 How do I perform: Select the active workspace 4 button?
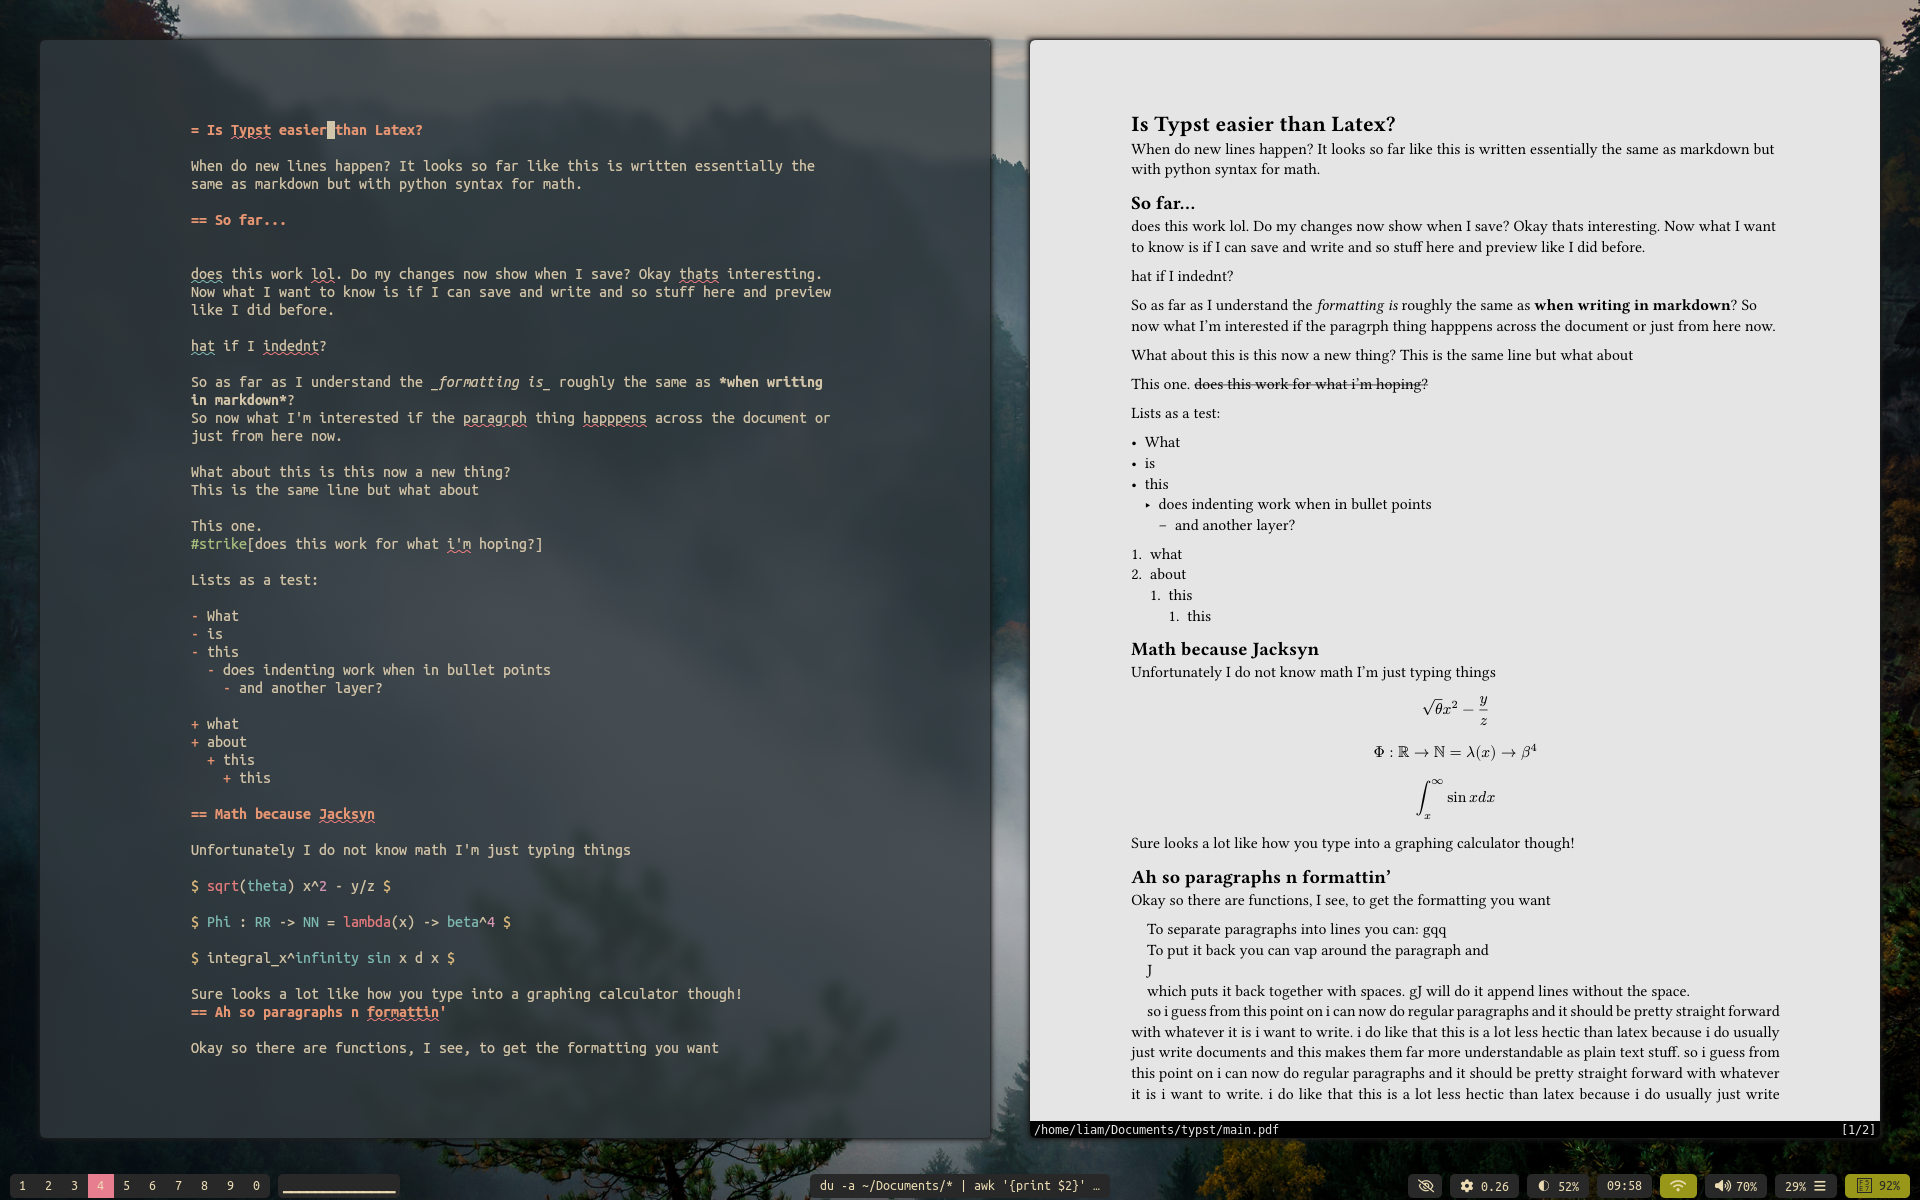tap(100, 1186)
